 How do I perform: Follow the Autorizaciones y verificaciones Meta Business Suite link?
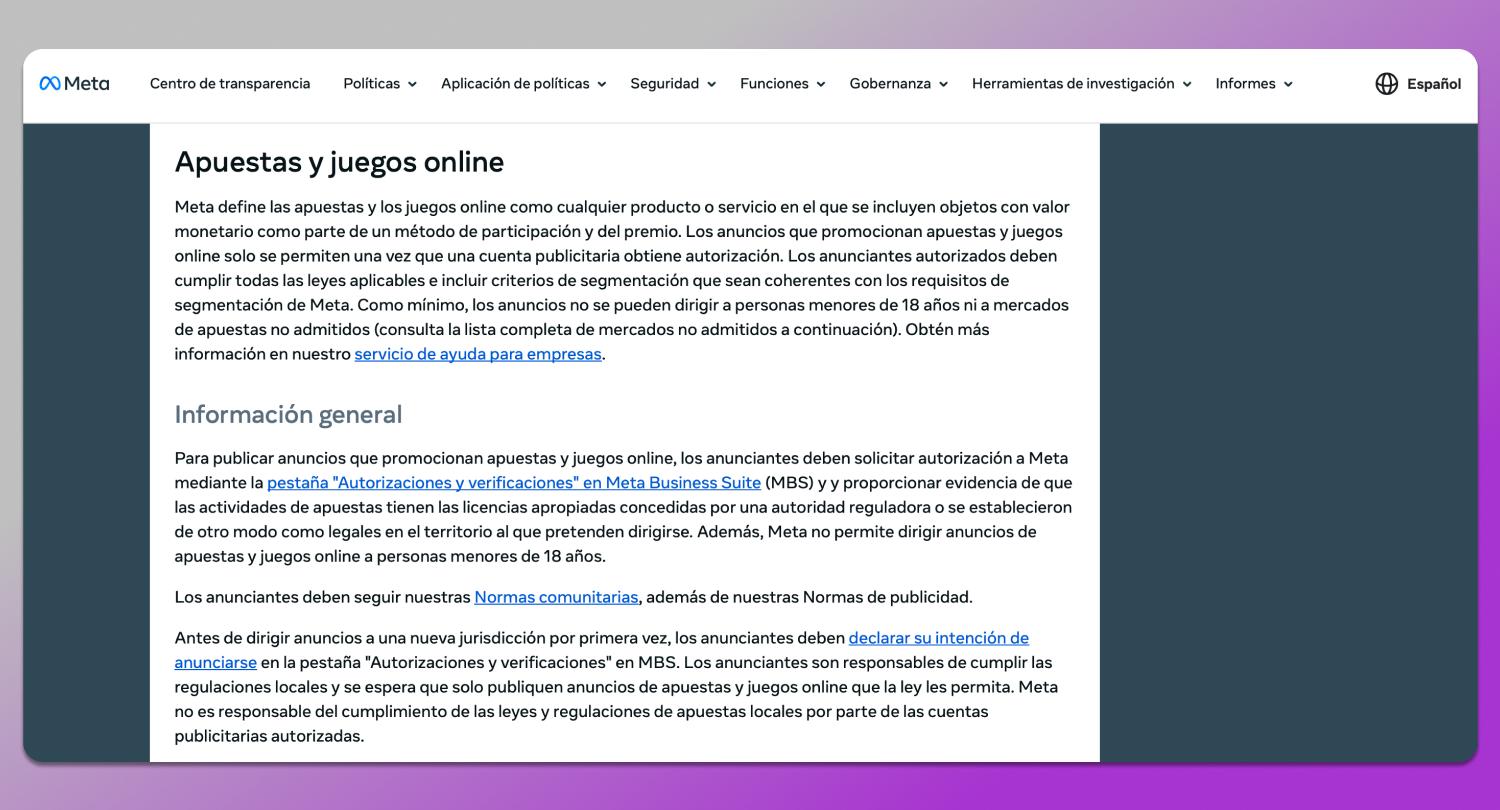[513, 483]
